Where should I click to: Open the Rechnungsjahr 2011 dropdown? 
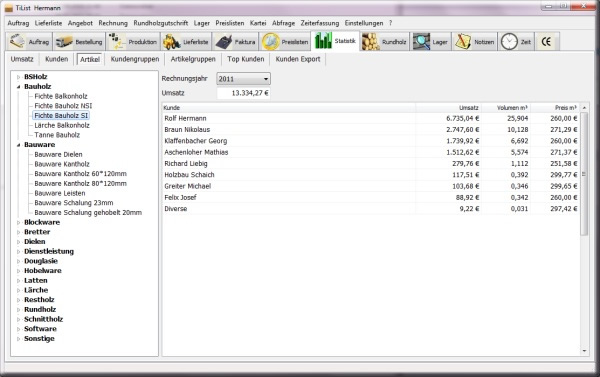[243, 79]
